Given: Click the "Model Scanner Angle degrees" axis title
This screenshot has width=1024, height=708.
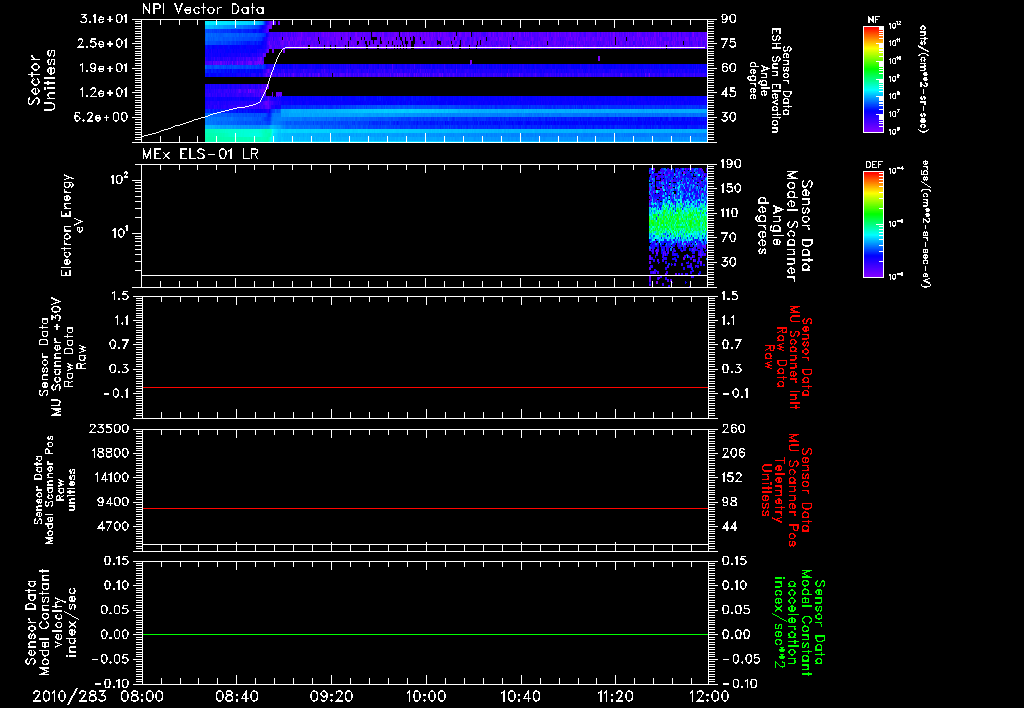Looking at the screenshot, I should (x=784, y=226).
